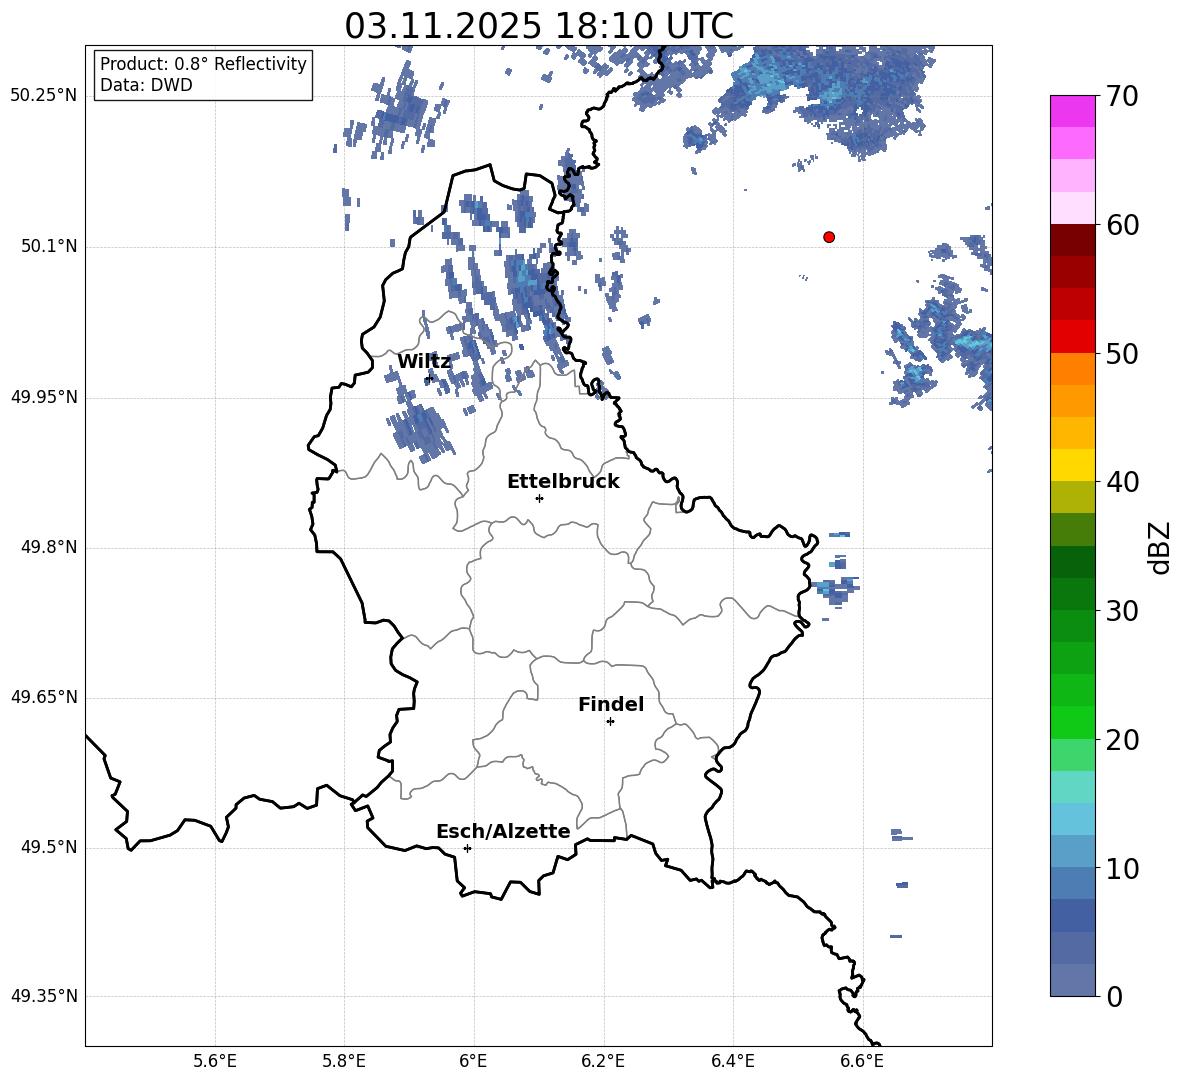Click the Product: 0.8° Reflectivity text

(x=203, y=63)
